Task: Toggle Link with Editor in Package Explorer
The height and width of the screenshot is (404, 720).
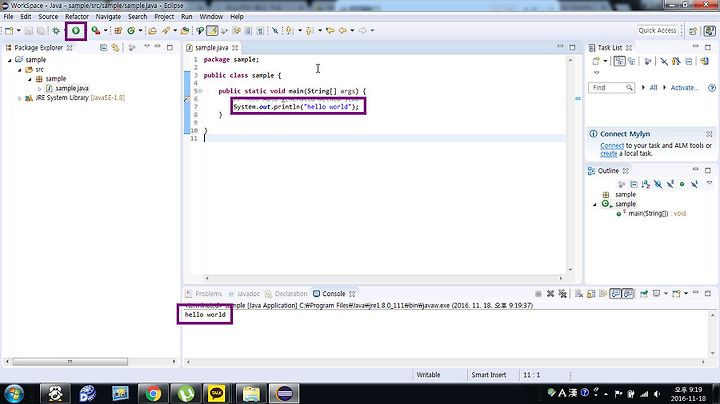Action: coord(115,47)
